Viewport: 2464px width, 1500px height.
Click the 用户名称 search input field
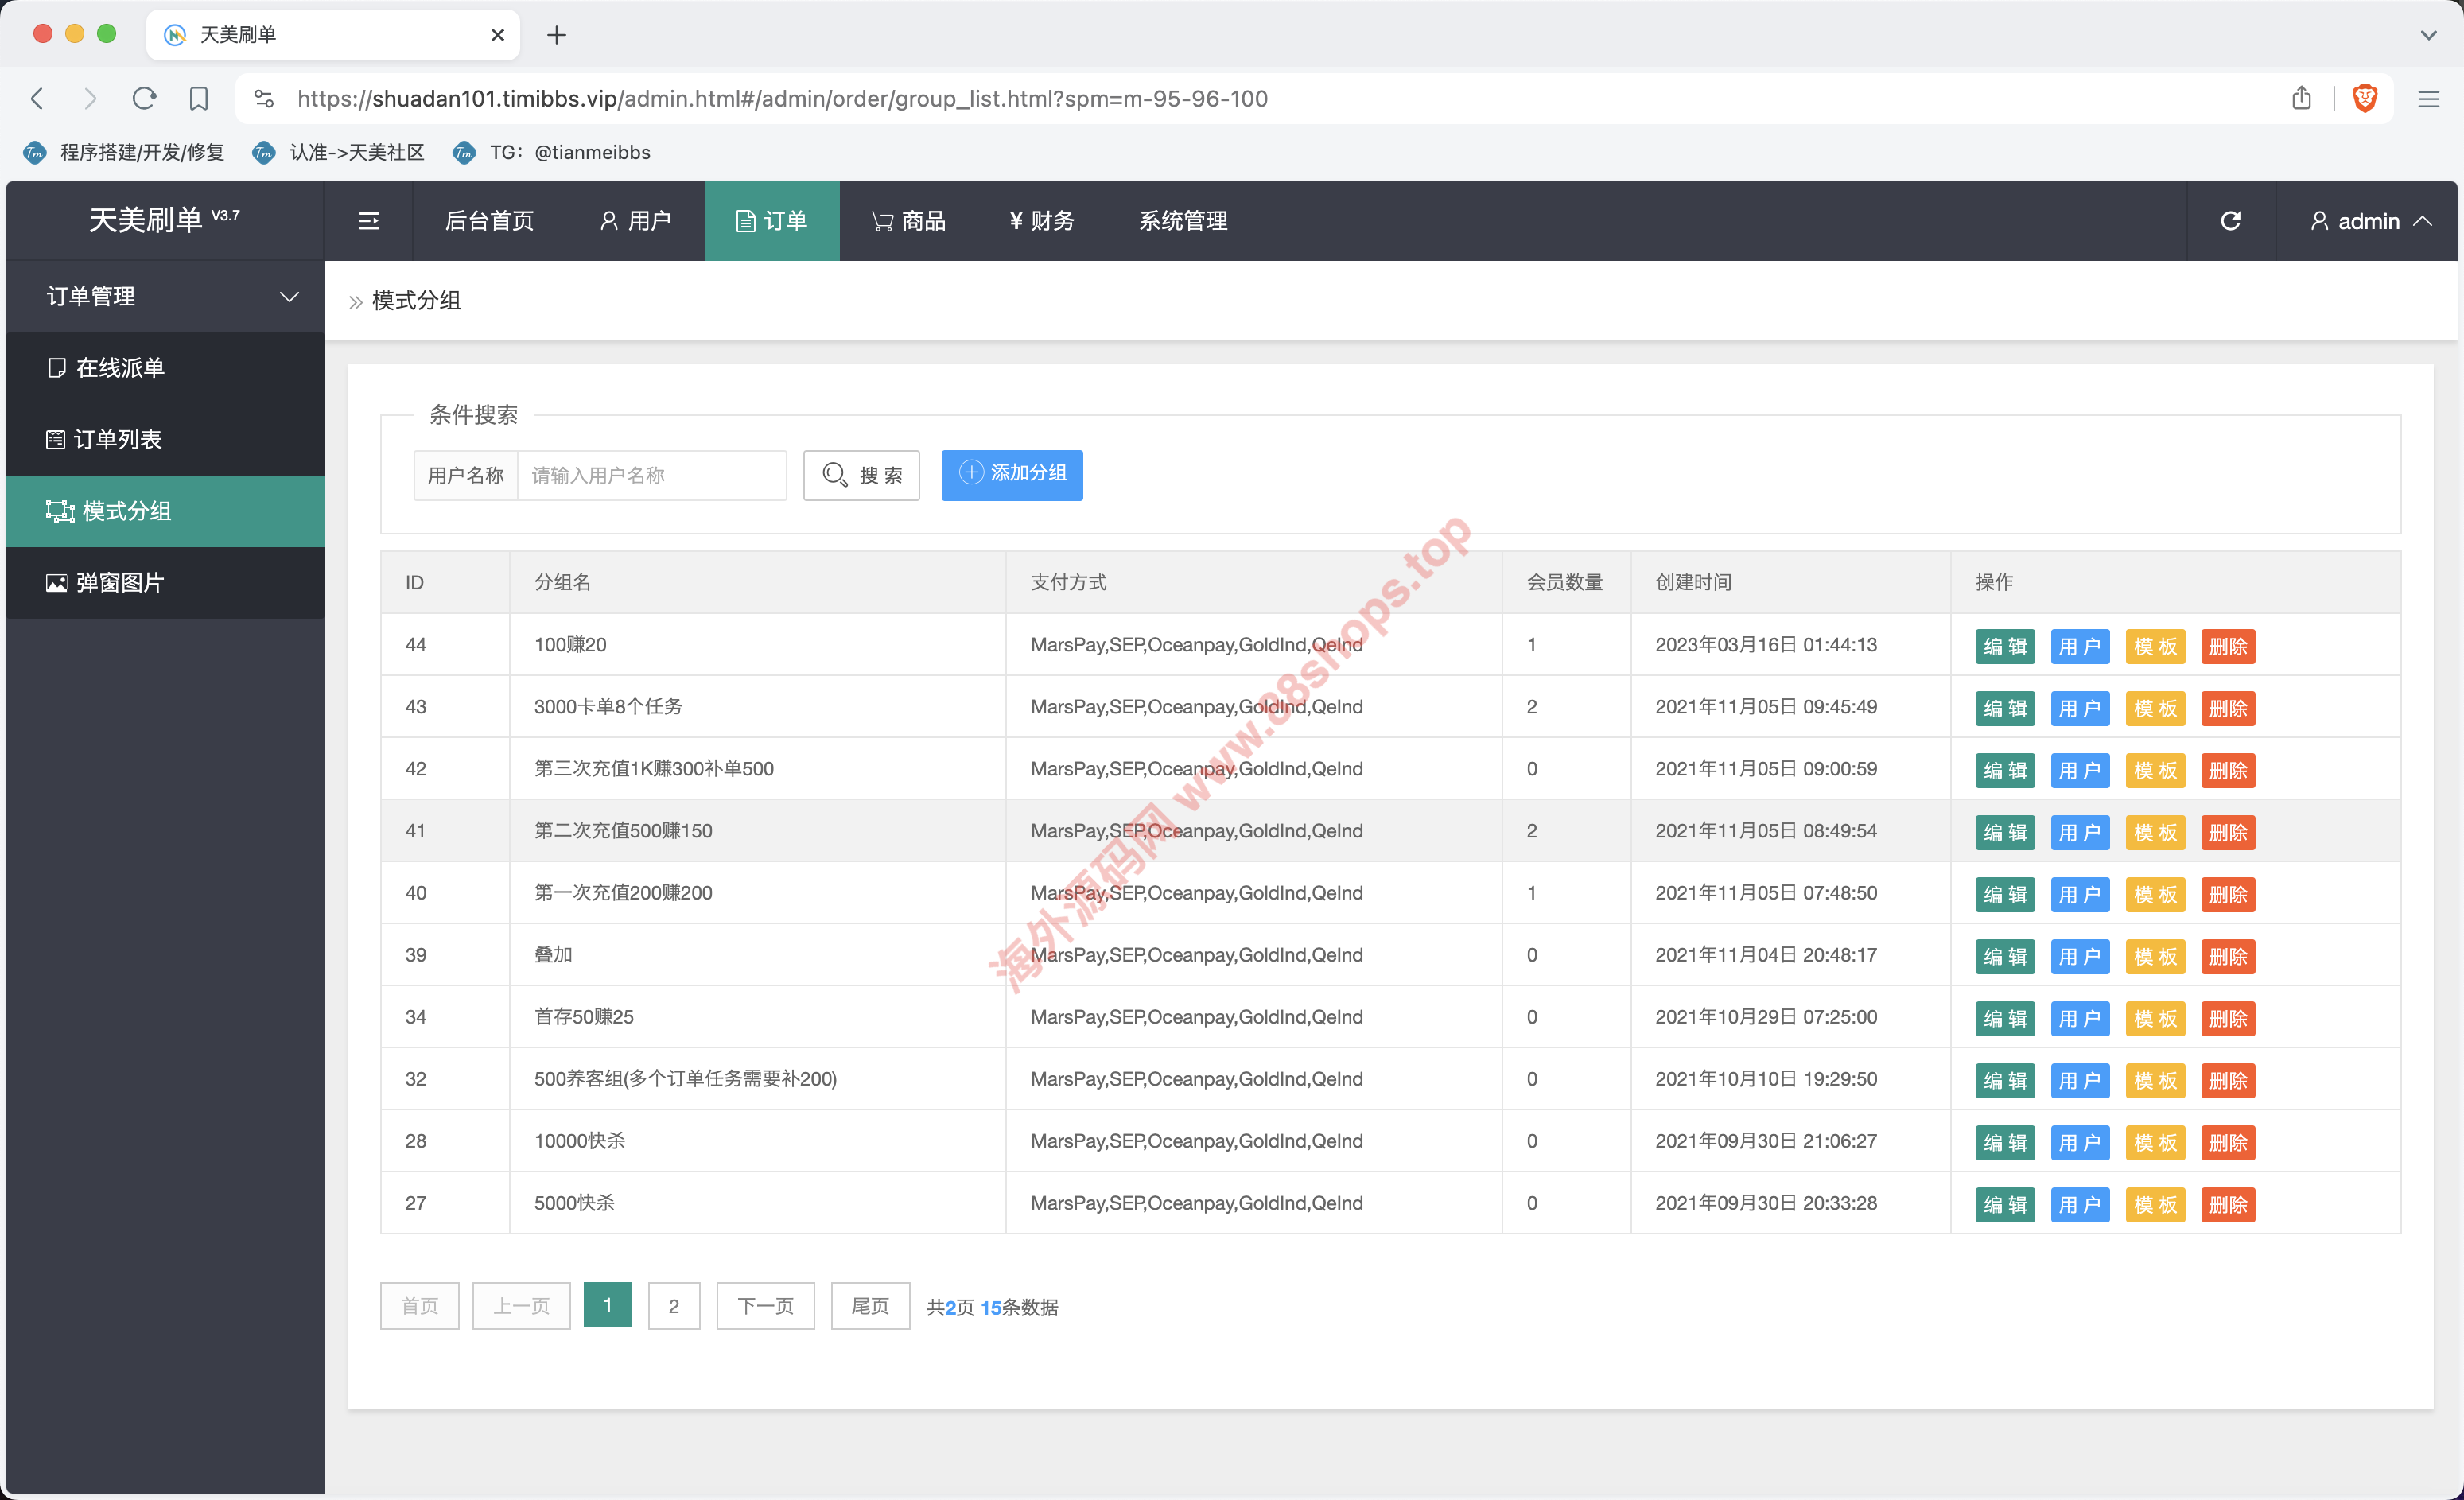651,475
